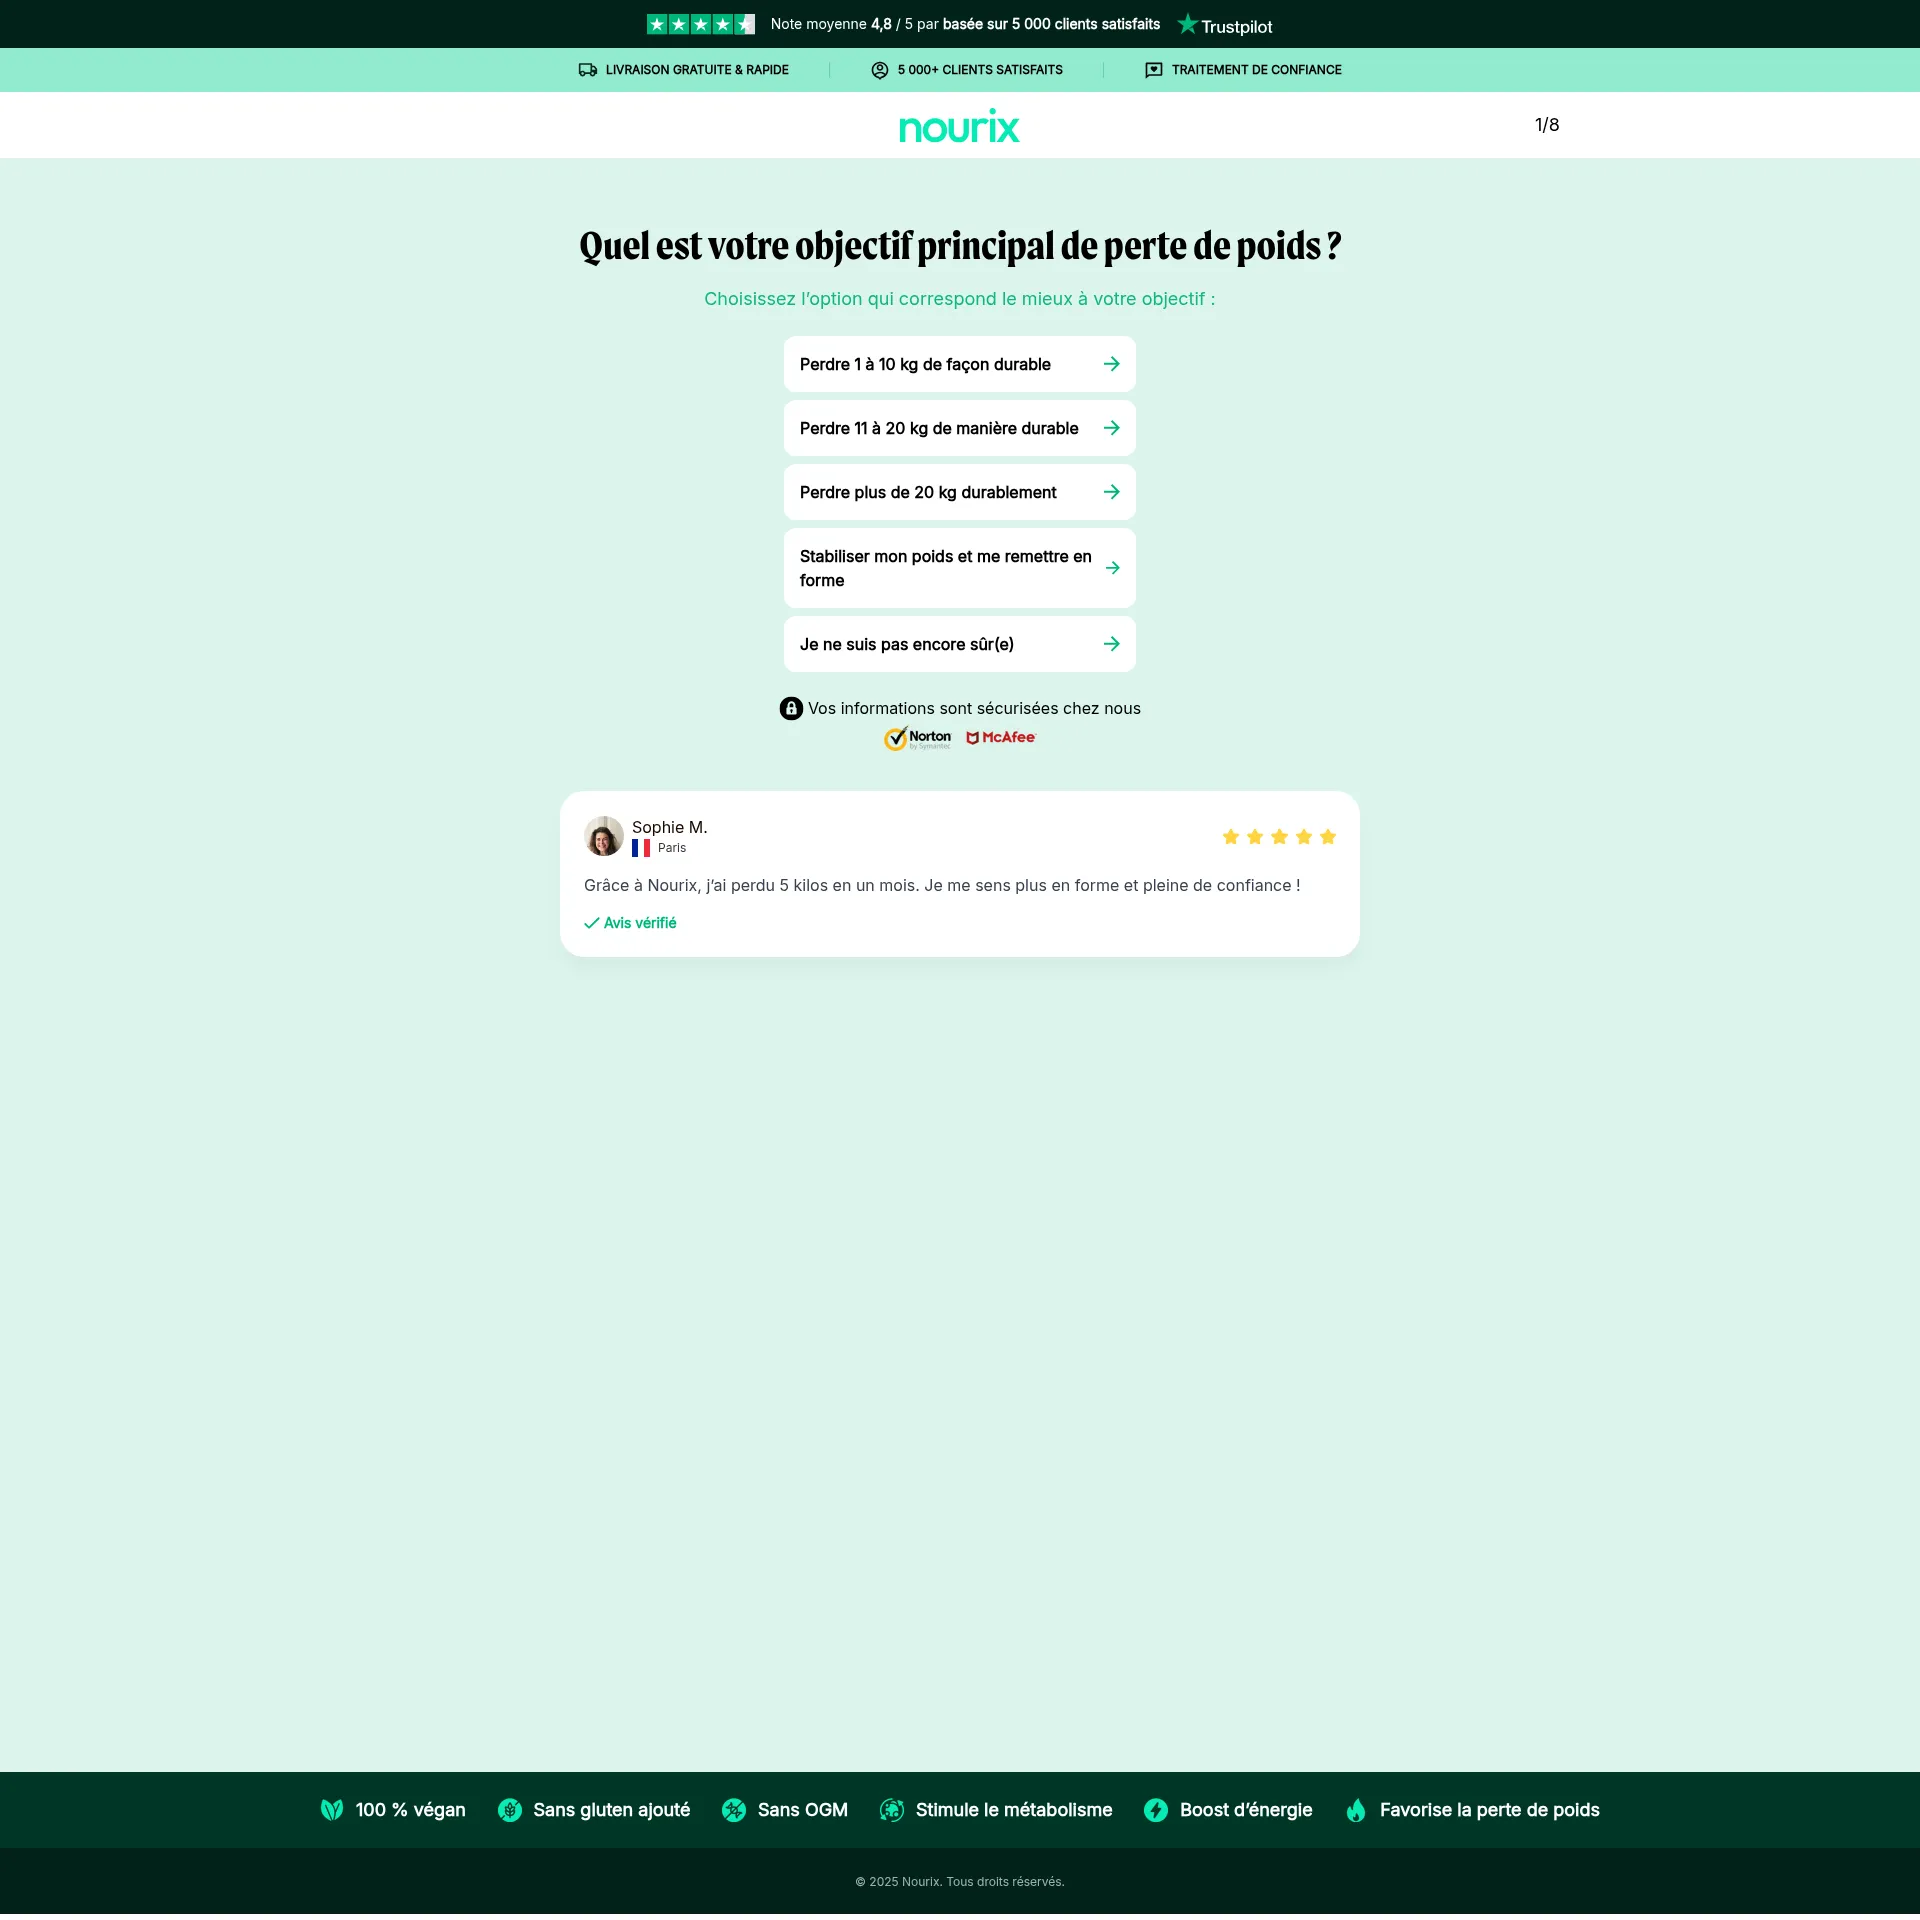
Task: Click the 100 % végan leaf icon
Action: coord(332,1810)
